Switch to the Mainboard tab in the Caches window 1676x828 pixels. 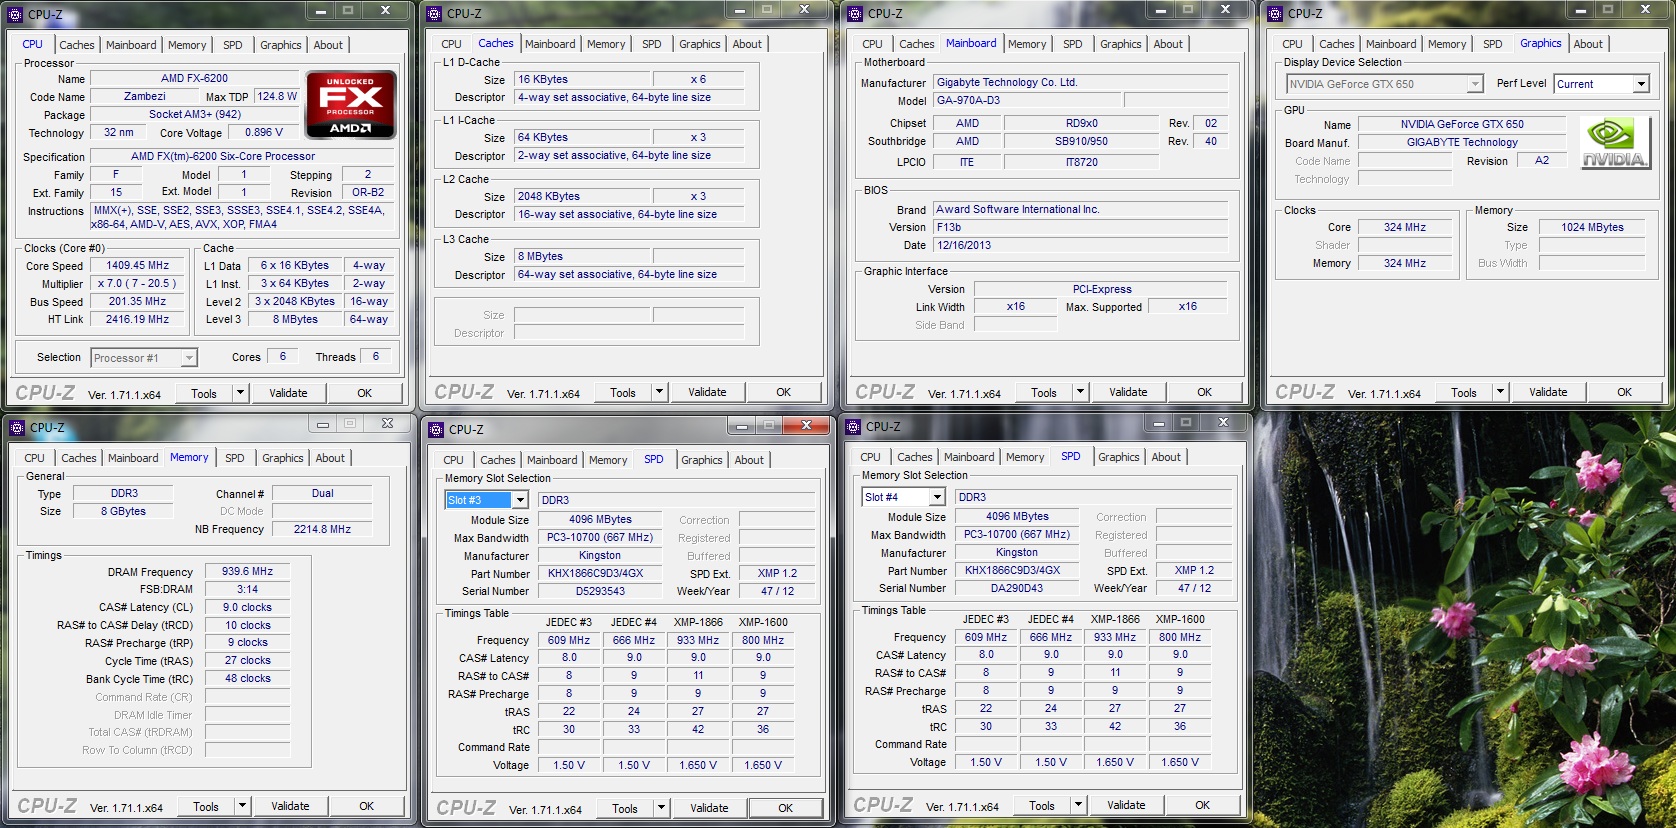pos(550,44)
